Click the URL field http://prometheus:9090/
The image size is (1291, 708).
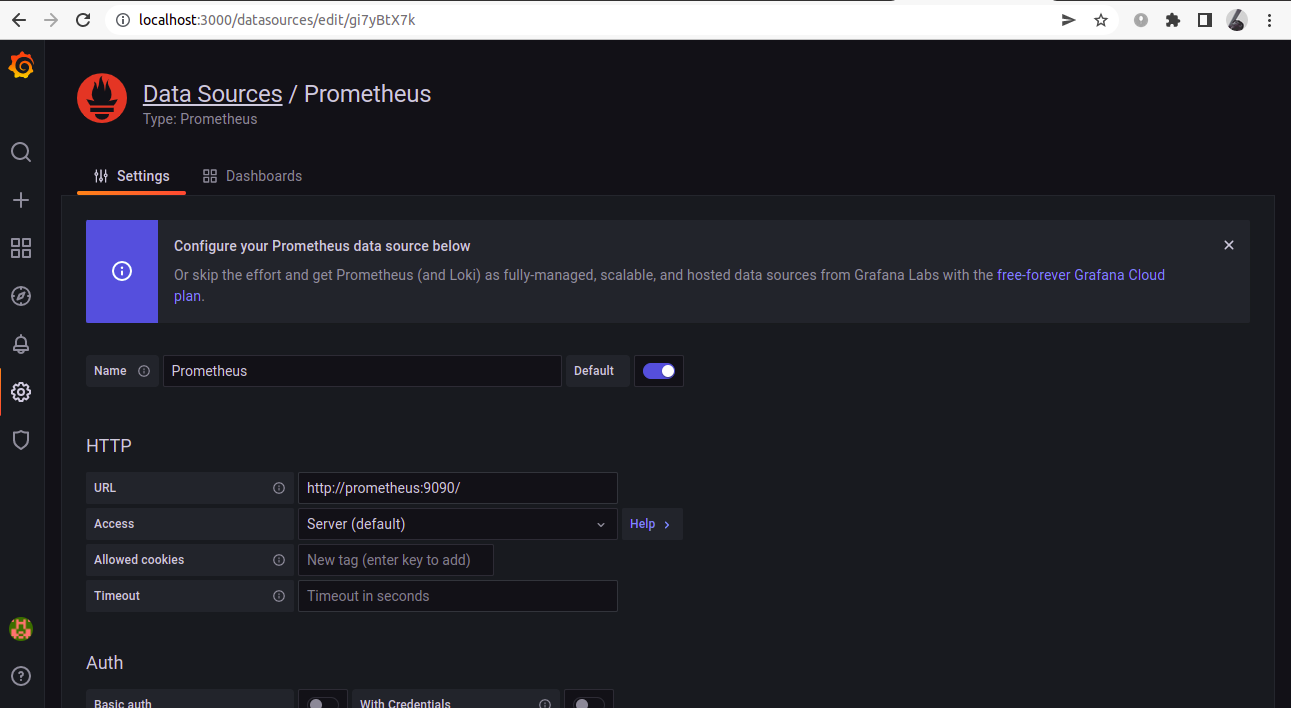(458, 488)
